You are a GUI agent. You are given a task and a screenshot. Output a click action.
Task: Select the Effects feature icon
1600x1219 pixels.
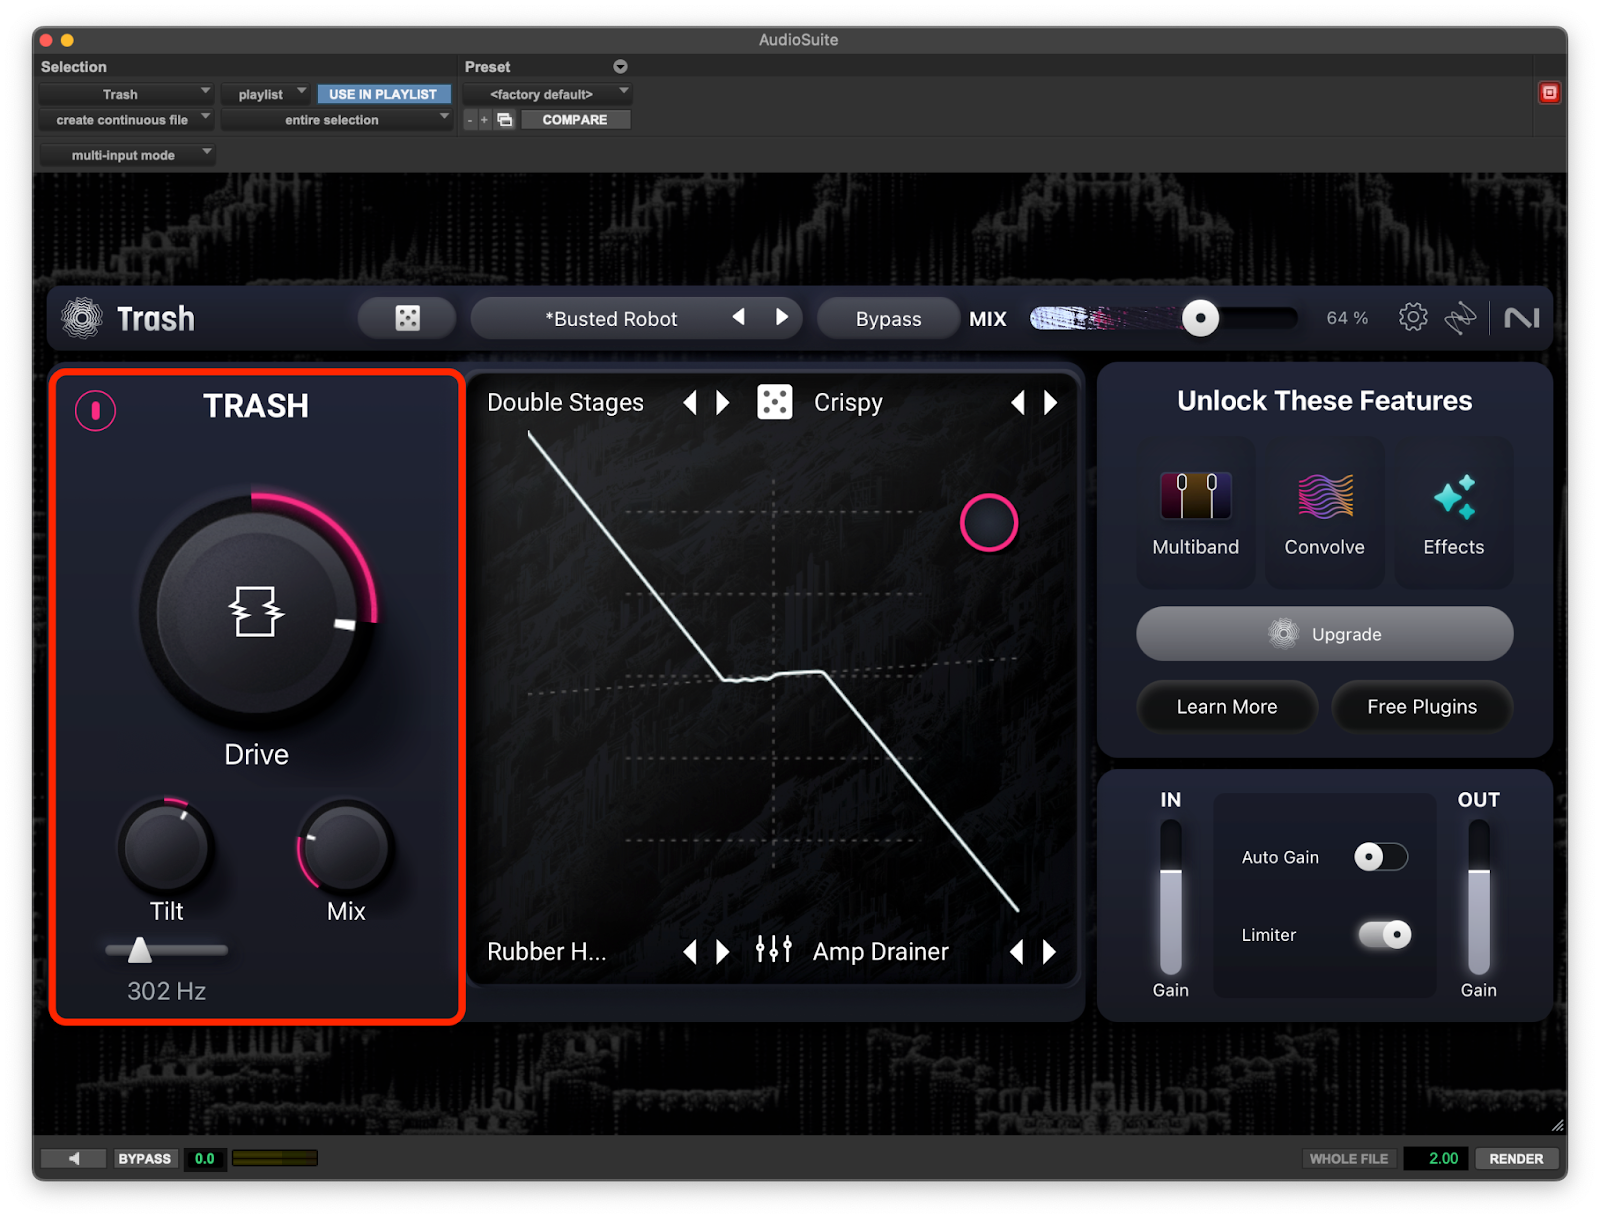(x=1453, y=497)
